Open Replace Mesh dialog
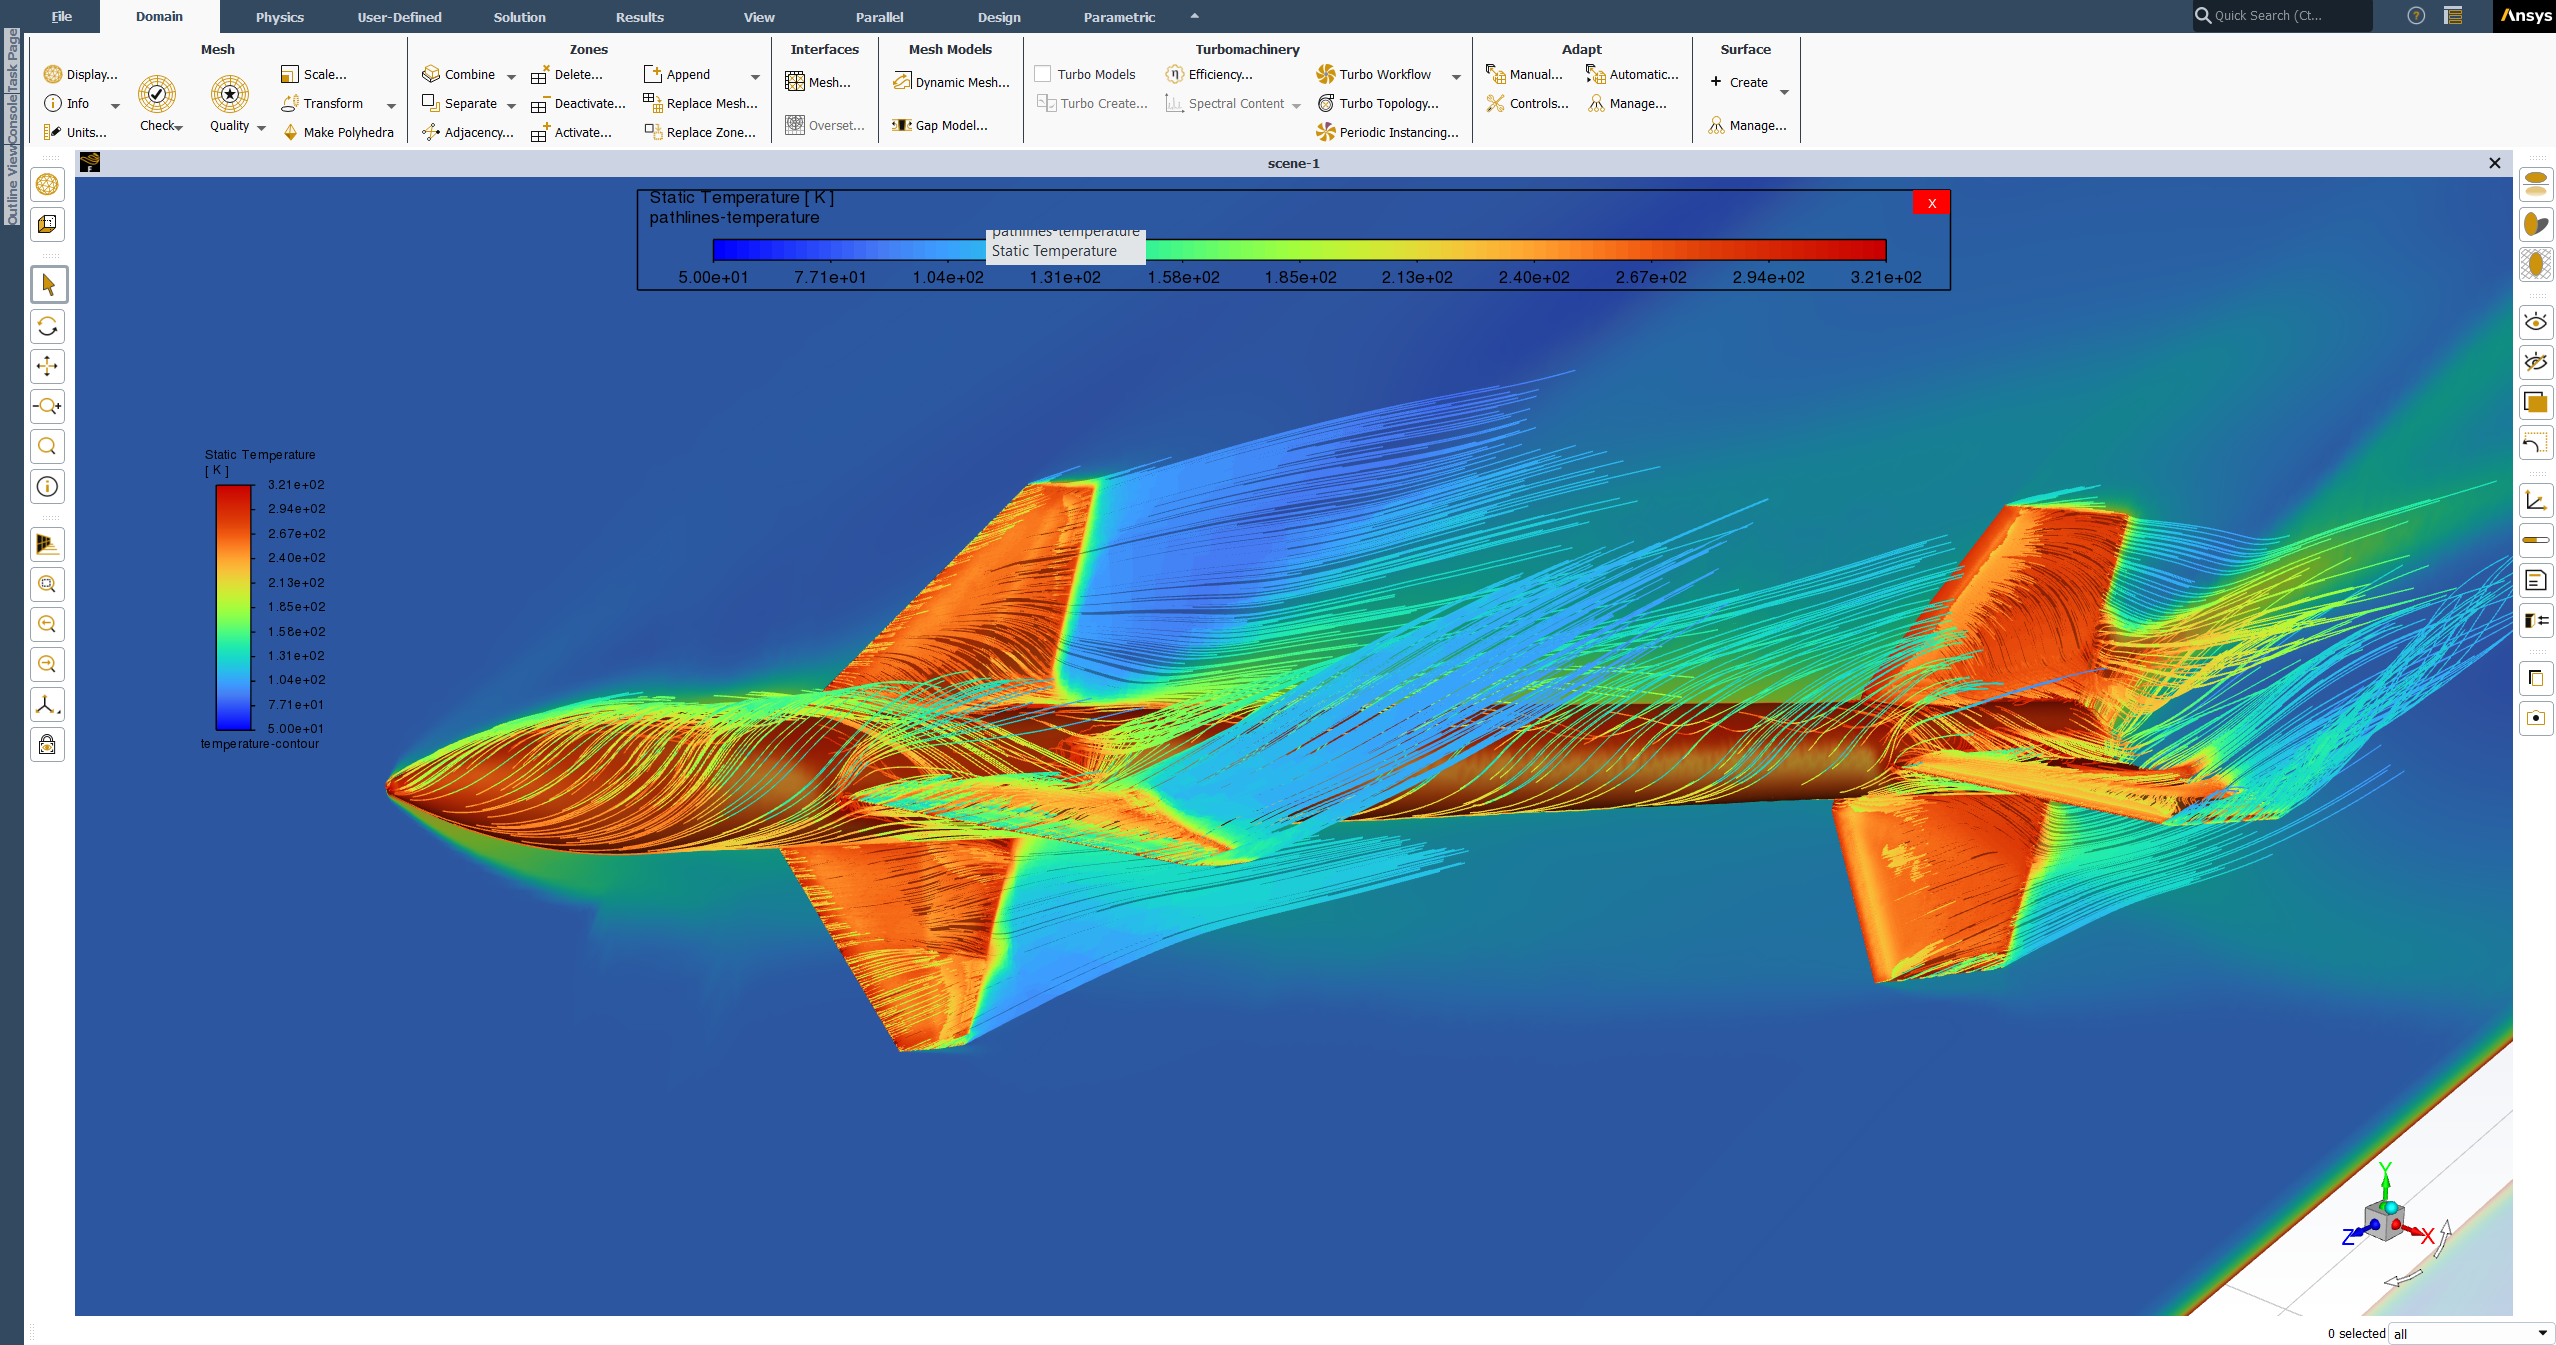The width and height of the screenshot is (2556, 1345). 701,103
